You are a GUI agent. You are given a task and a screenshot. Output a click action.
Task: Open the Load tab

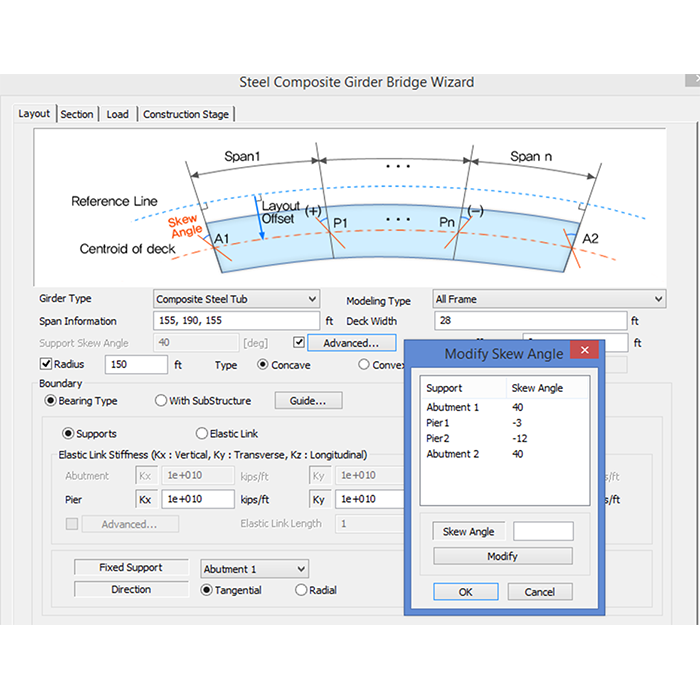pyautogui.click(x=118, y=114)
